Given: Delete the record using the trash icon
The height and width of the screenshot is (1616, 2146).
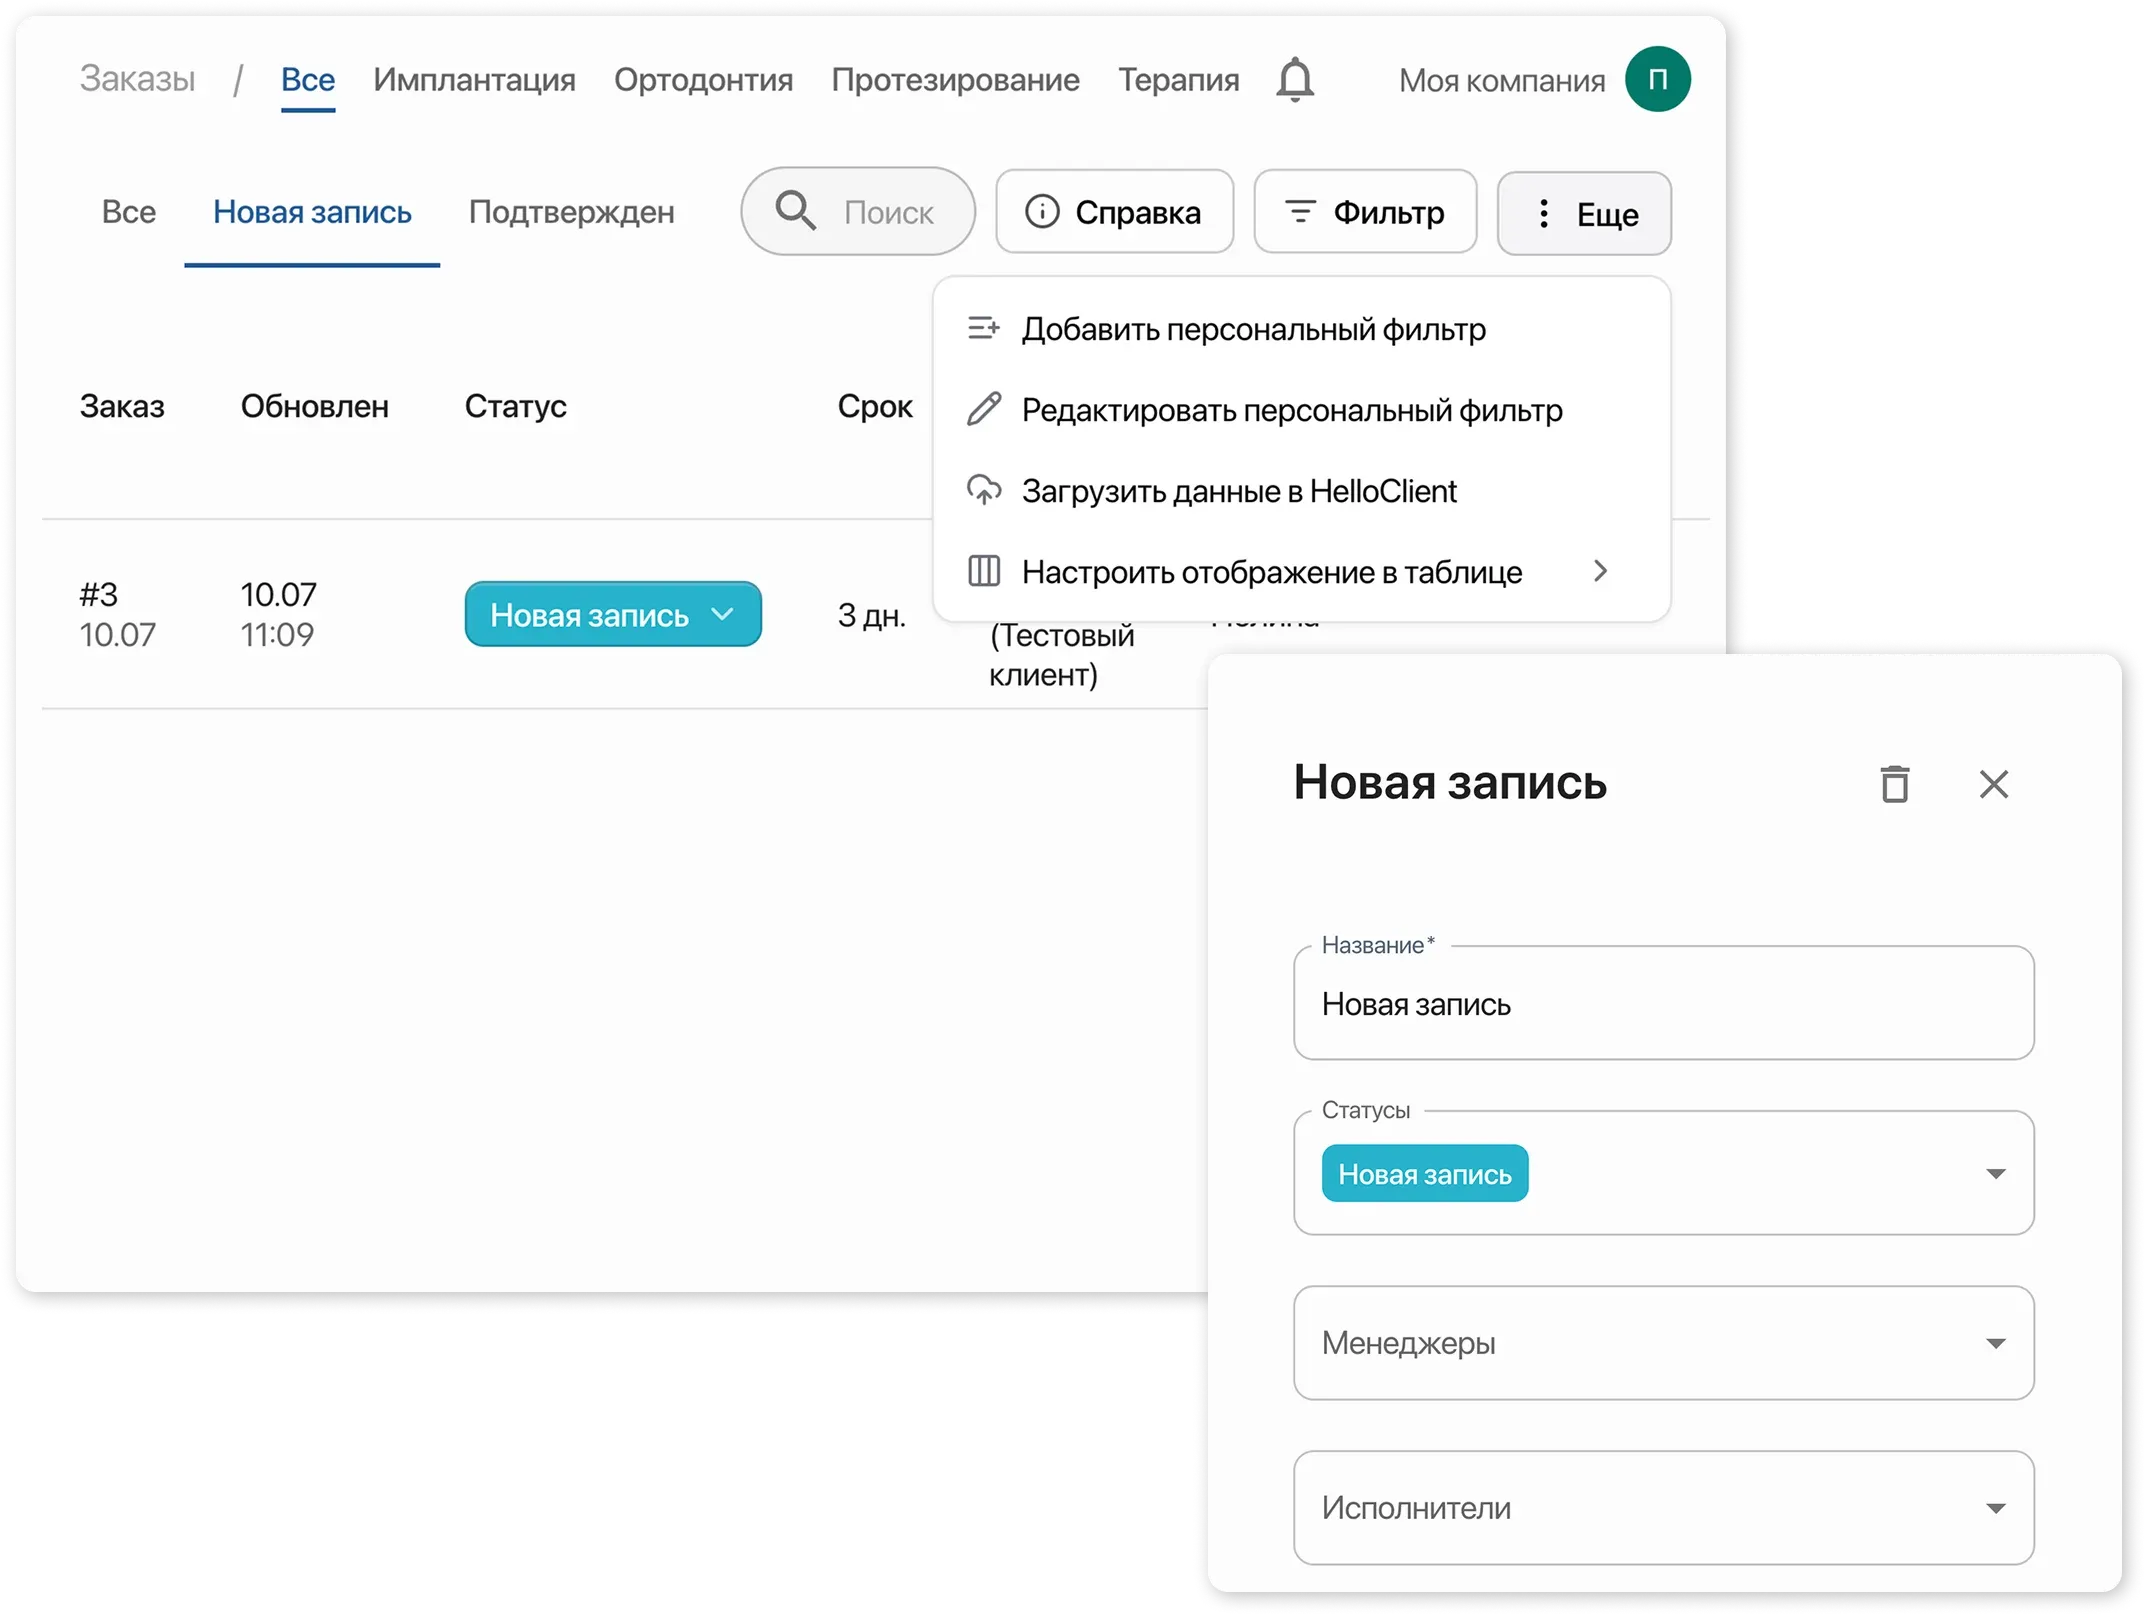Looking at the screenshot, I should pyautogui.click(x=1894, y=784).
